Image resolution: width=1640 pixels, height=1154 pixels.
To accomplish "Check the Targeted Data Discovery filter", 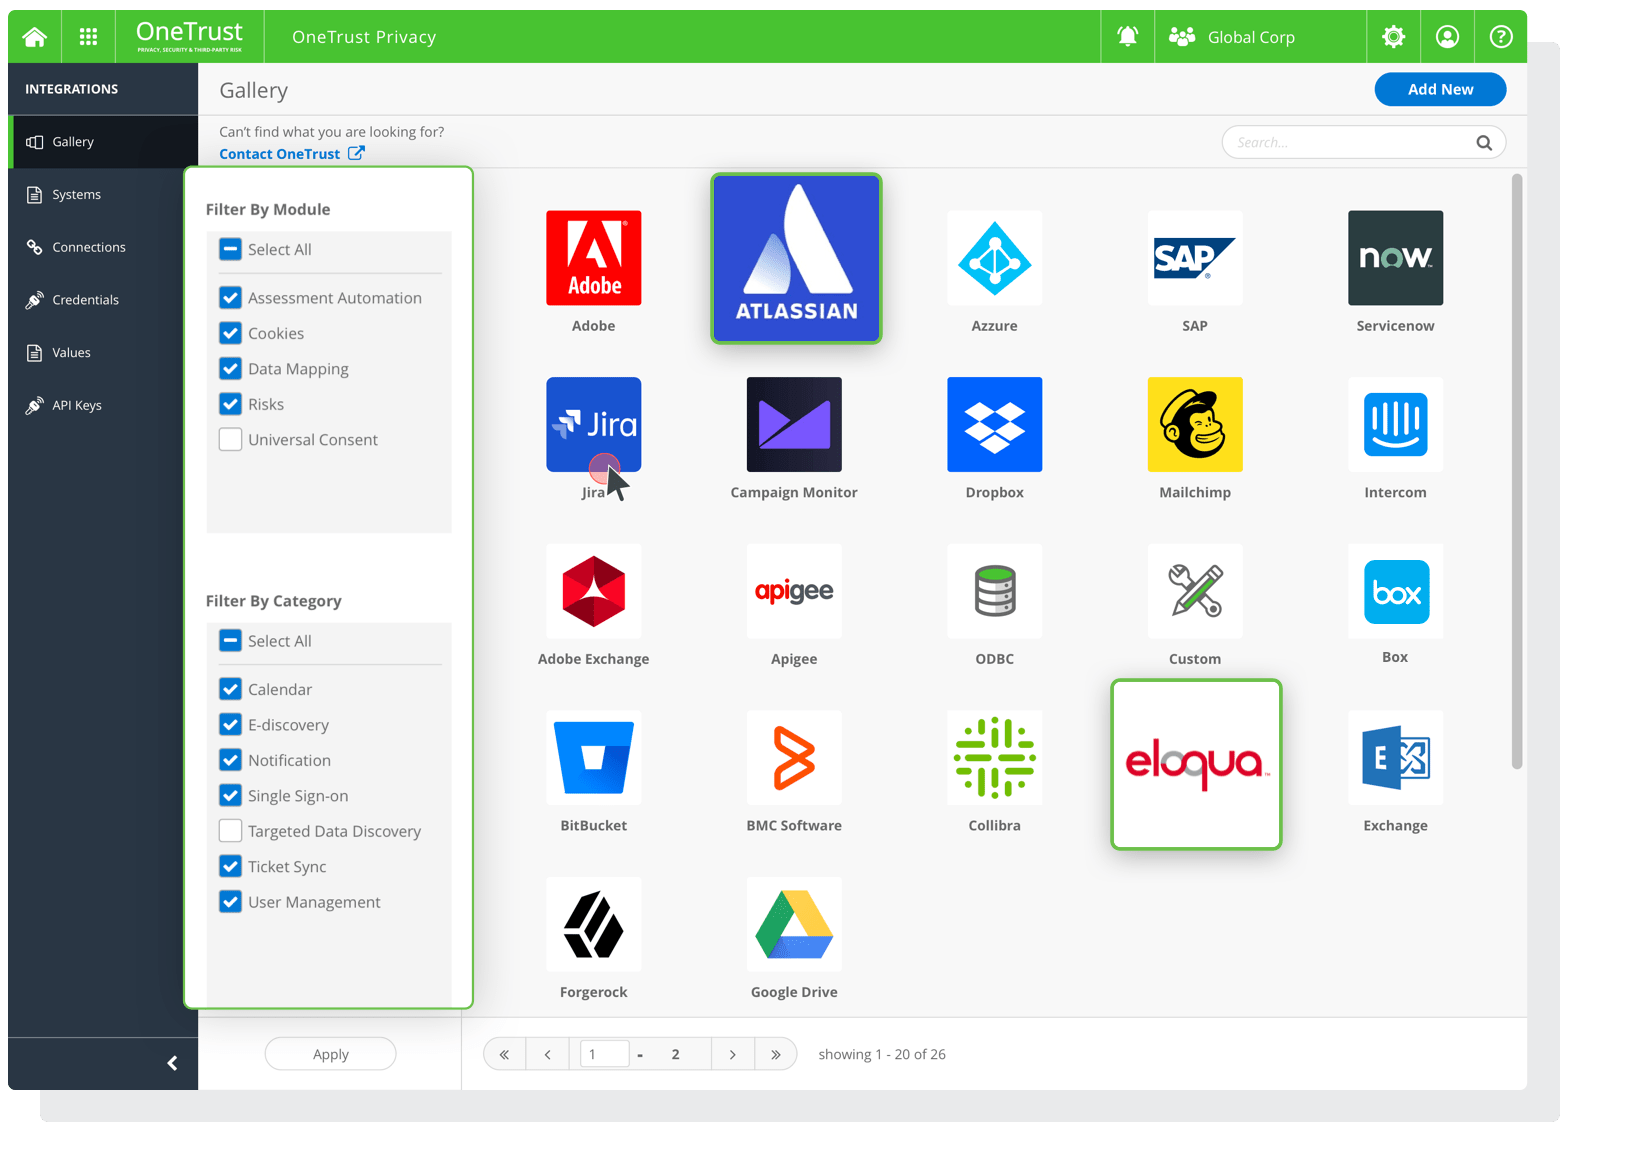I will coord(230,831).
